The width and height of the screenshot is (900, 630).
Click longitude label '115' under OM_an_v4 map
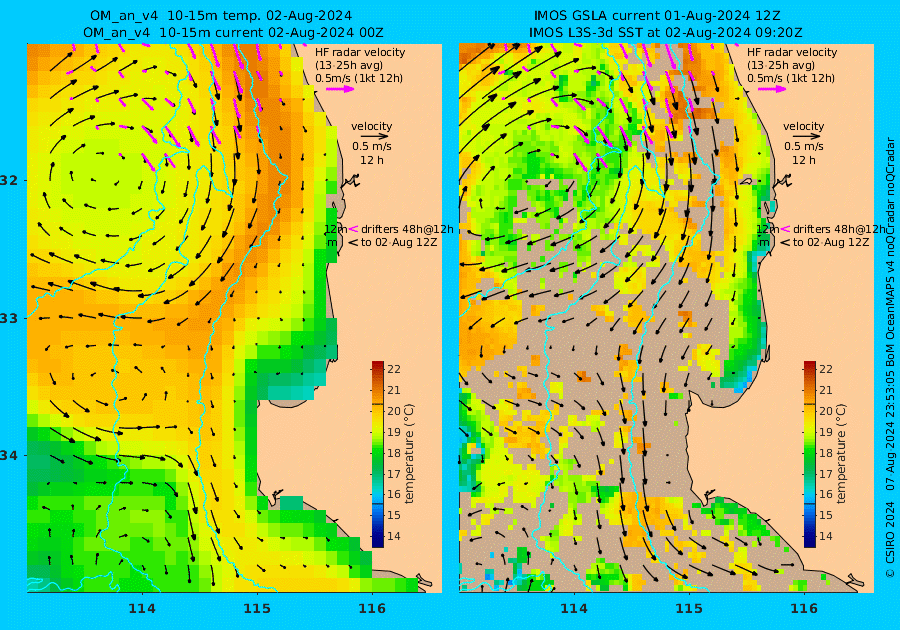point(257,609)
